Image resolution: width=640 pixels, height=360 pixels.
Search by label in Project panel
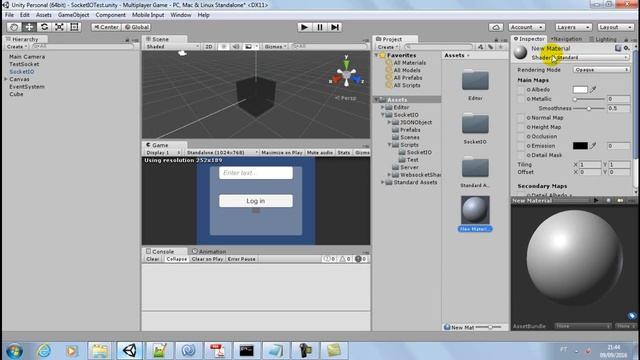pos(491,47)
